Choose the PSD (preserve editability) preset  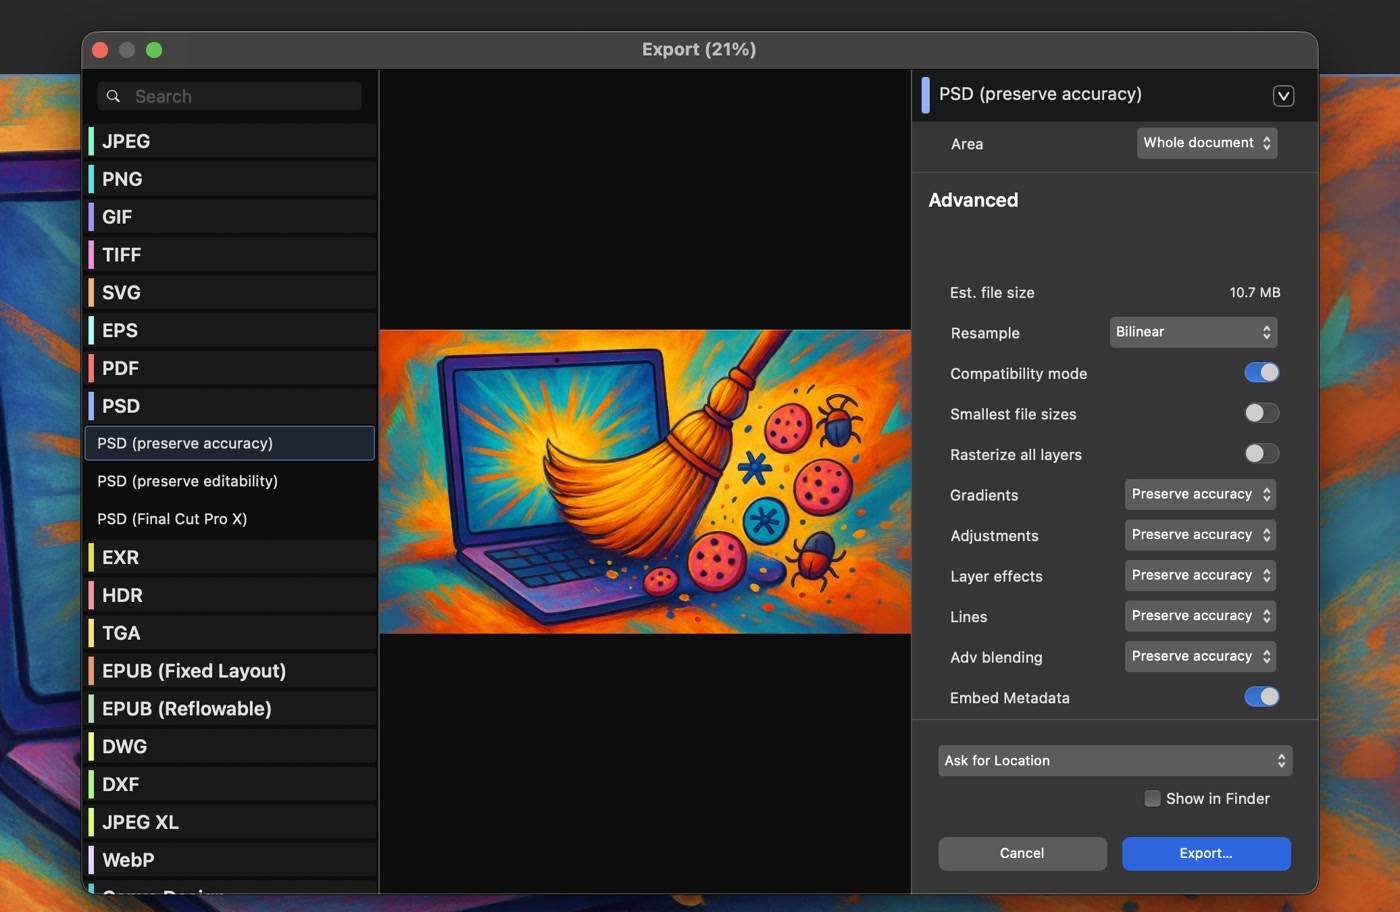230,481
